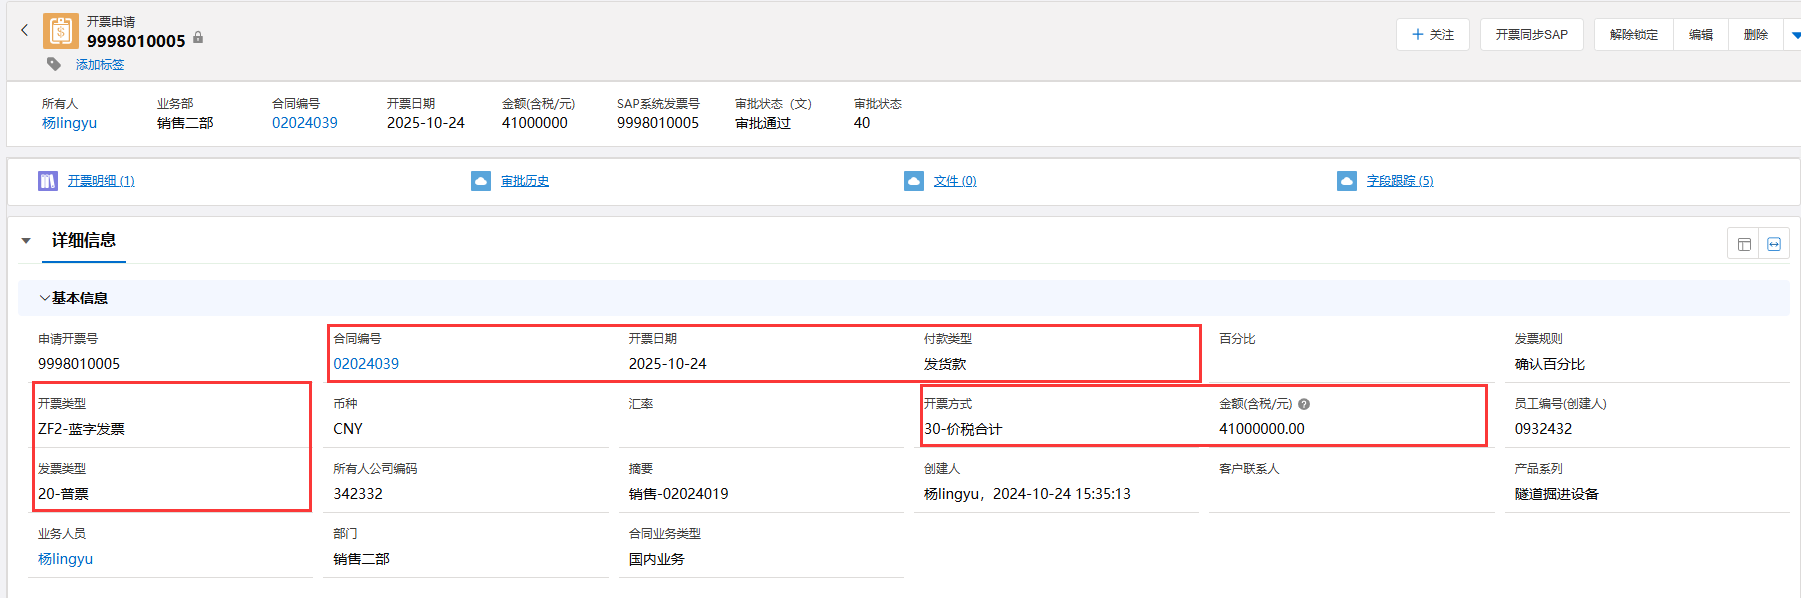
Task: Open the more actions dropdown after 删除
Action: pyautogui.click(x=1794, y=35)
